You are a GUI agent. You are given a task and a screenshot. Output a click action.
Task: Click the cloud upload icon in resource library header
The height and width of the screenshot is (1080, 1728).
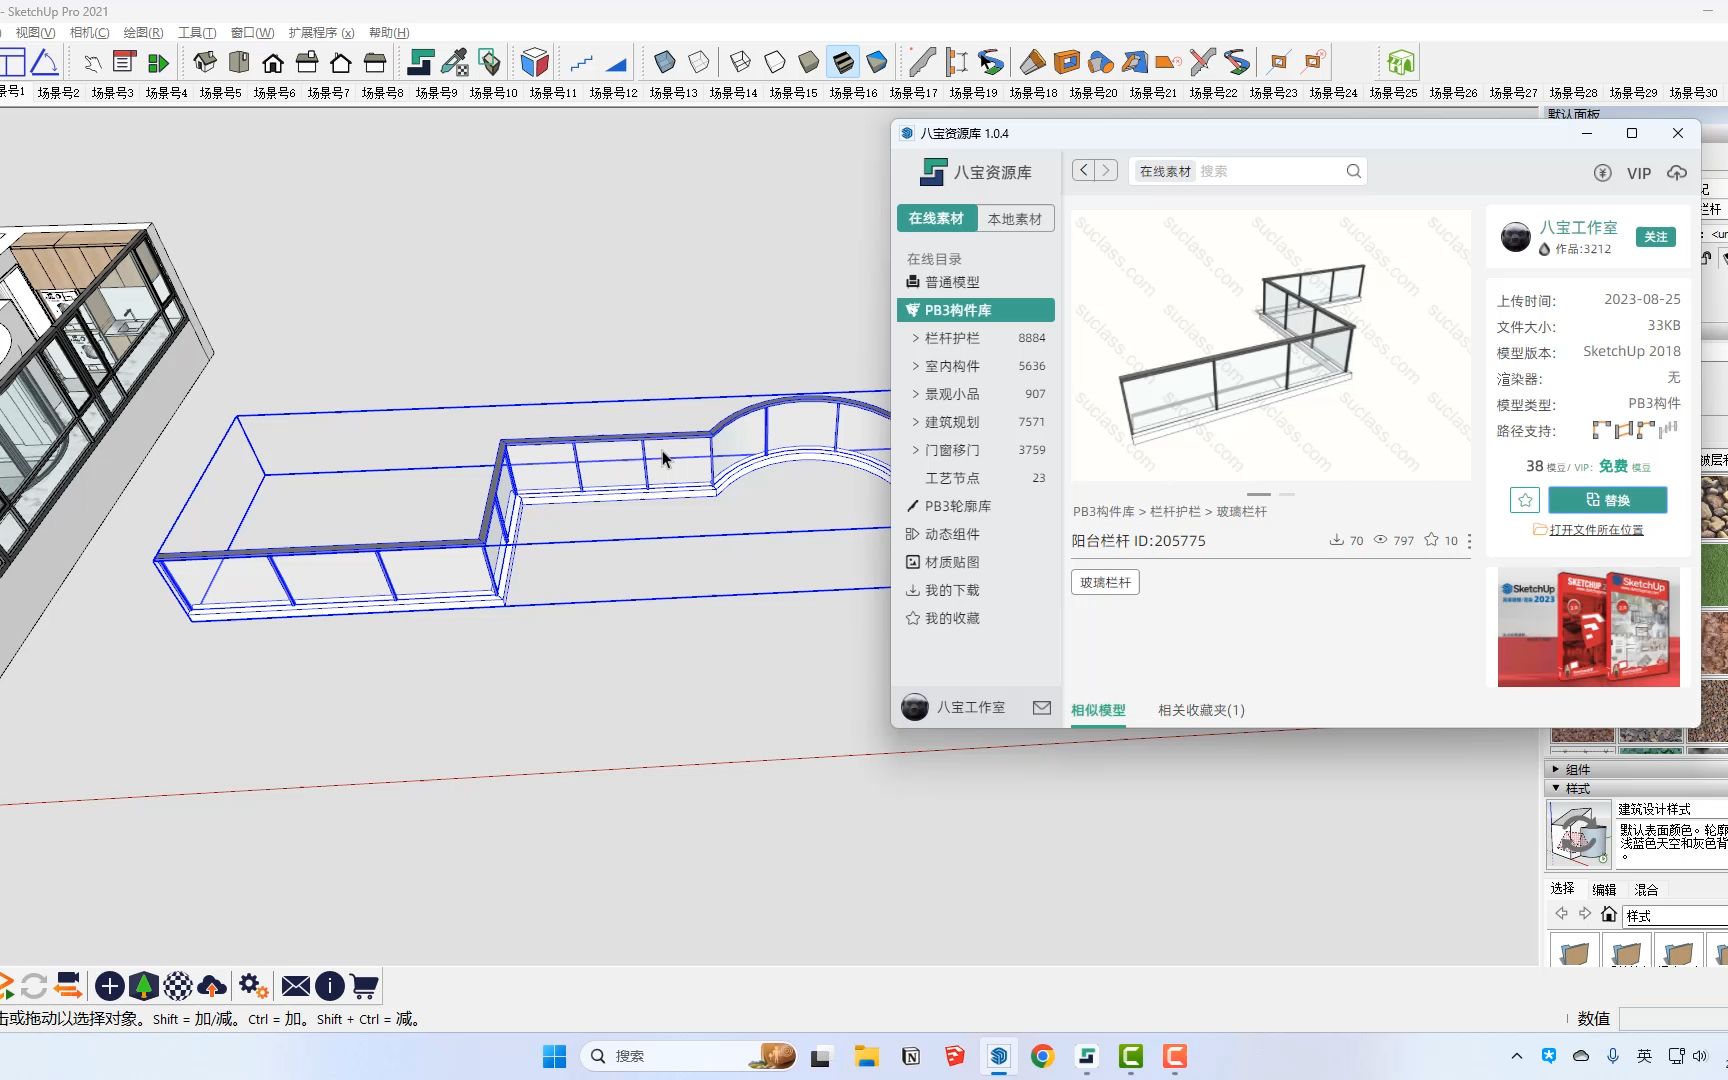1677,173
